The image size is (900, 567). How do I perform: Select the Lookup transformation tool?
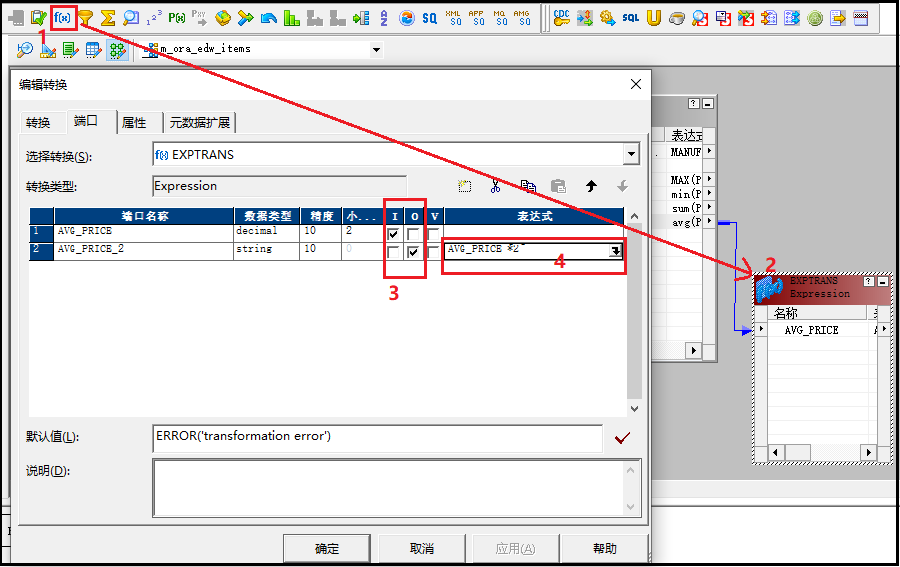point(131,18)
